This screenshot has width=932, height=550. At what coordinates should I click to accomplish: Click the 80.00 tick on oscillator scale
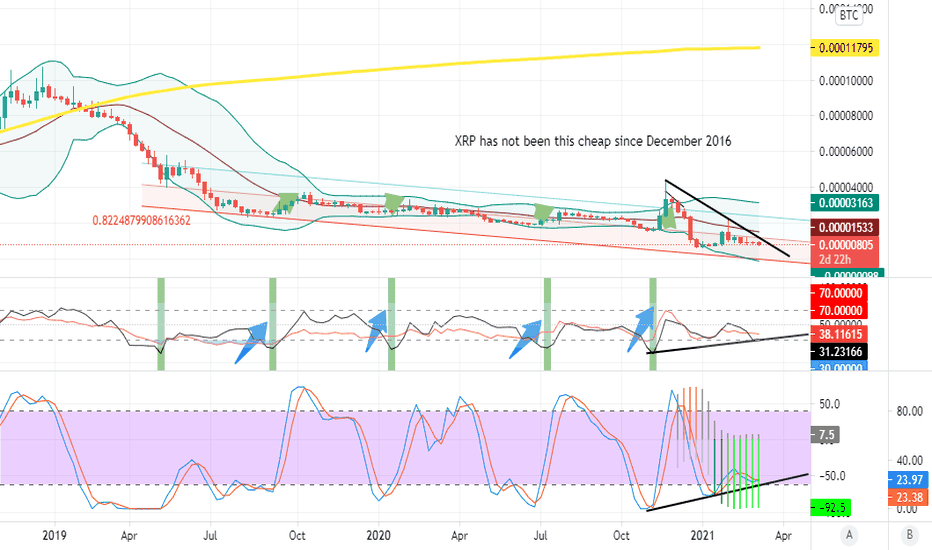pos(909,411)
